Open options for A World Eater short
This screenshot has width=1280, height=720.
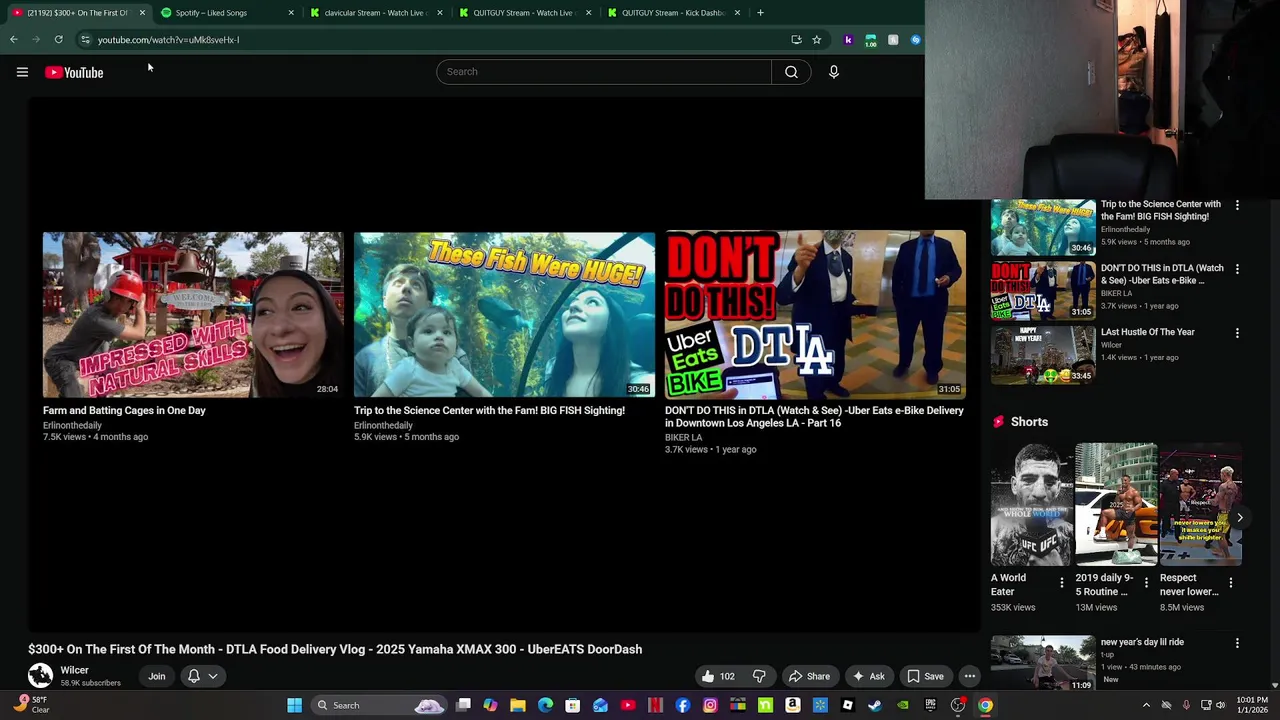[1062, 583]
